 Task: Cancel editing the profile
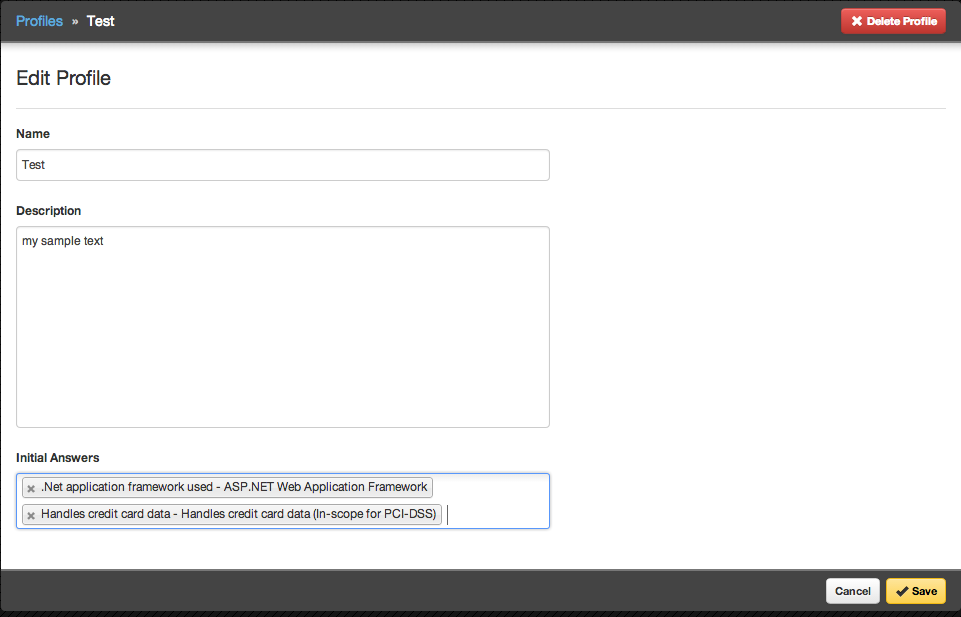(852, 591)
